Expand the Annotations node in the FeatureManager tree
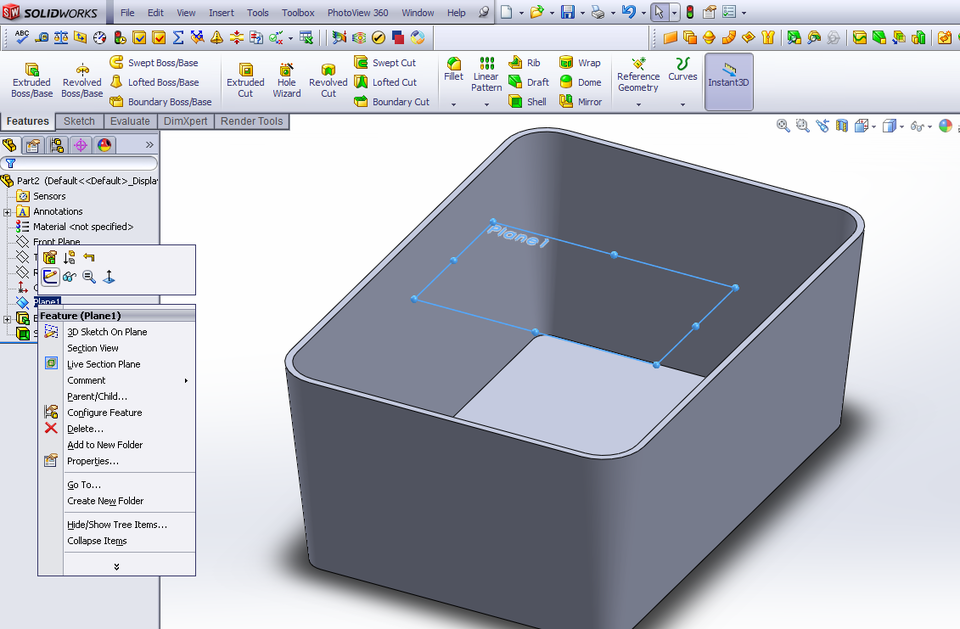 click(x=5, y=211)
